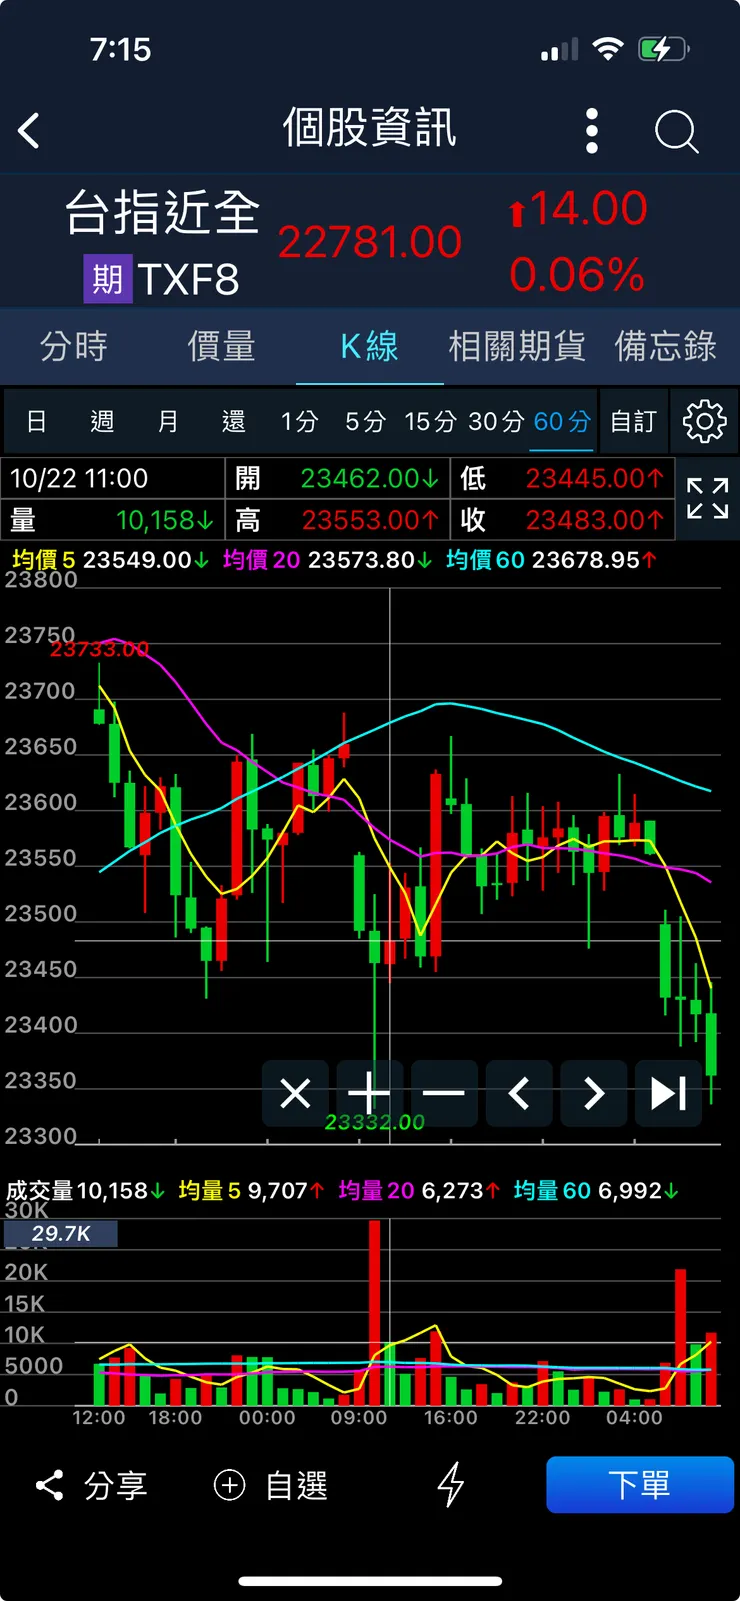Tap the 均量 5 volume average label
The image size is (740, 1601).
209,1191
